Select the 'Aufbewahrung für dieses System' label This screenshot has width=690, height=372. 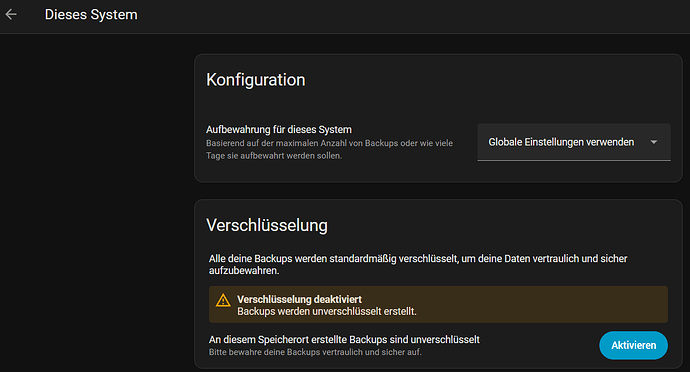click(x=279, y=129)
